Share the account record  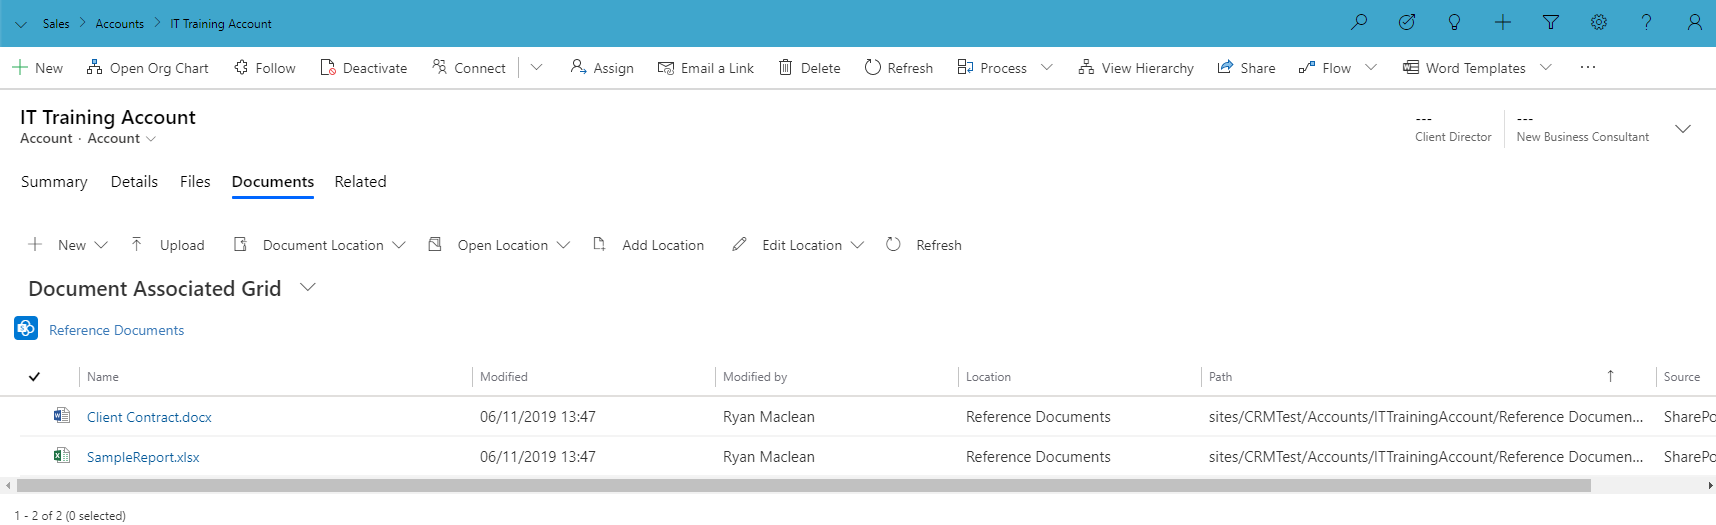1246,68
